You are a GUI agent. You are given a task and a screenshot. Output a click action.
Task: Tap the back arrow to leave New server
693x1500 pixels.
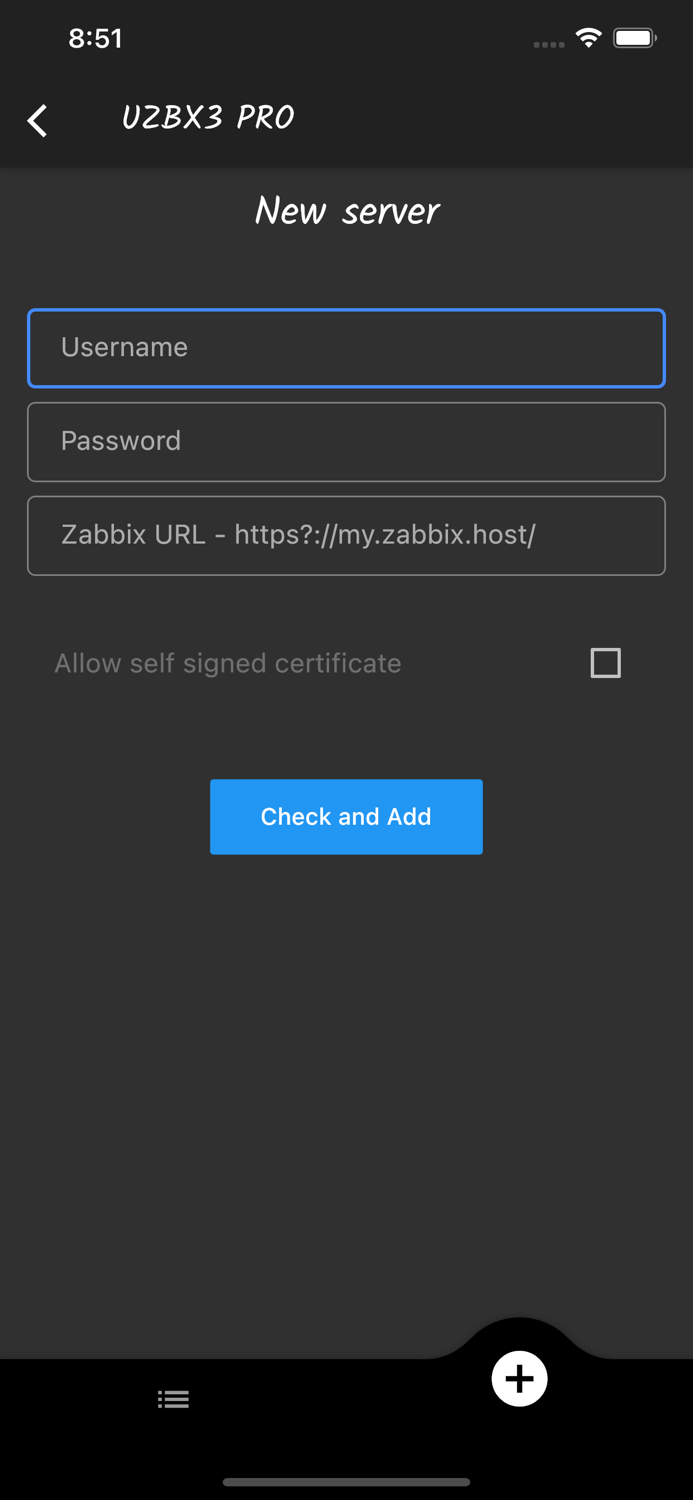point(37,120)
